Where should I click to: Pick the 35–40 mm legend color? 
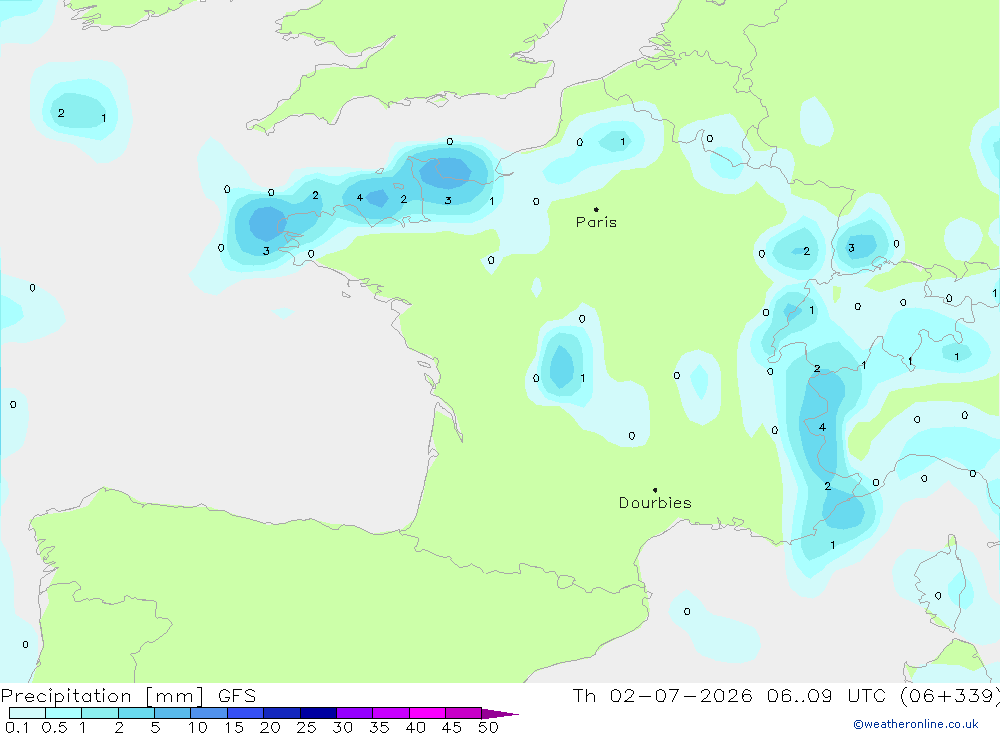pos(391,713)
